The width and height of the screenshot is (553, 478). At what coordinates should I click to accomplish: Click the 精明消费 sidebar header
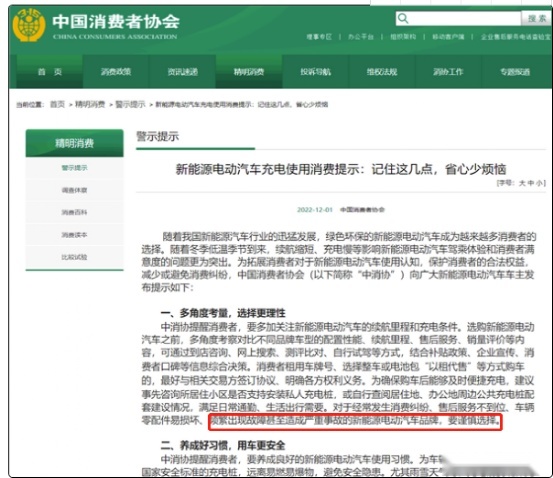point(74,143)
